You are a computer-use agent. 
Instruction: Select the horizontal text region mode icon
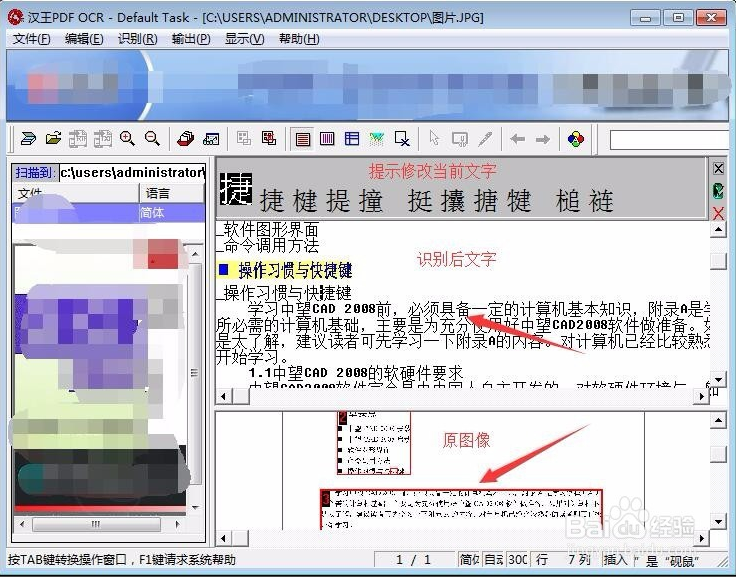point(303,139)
